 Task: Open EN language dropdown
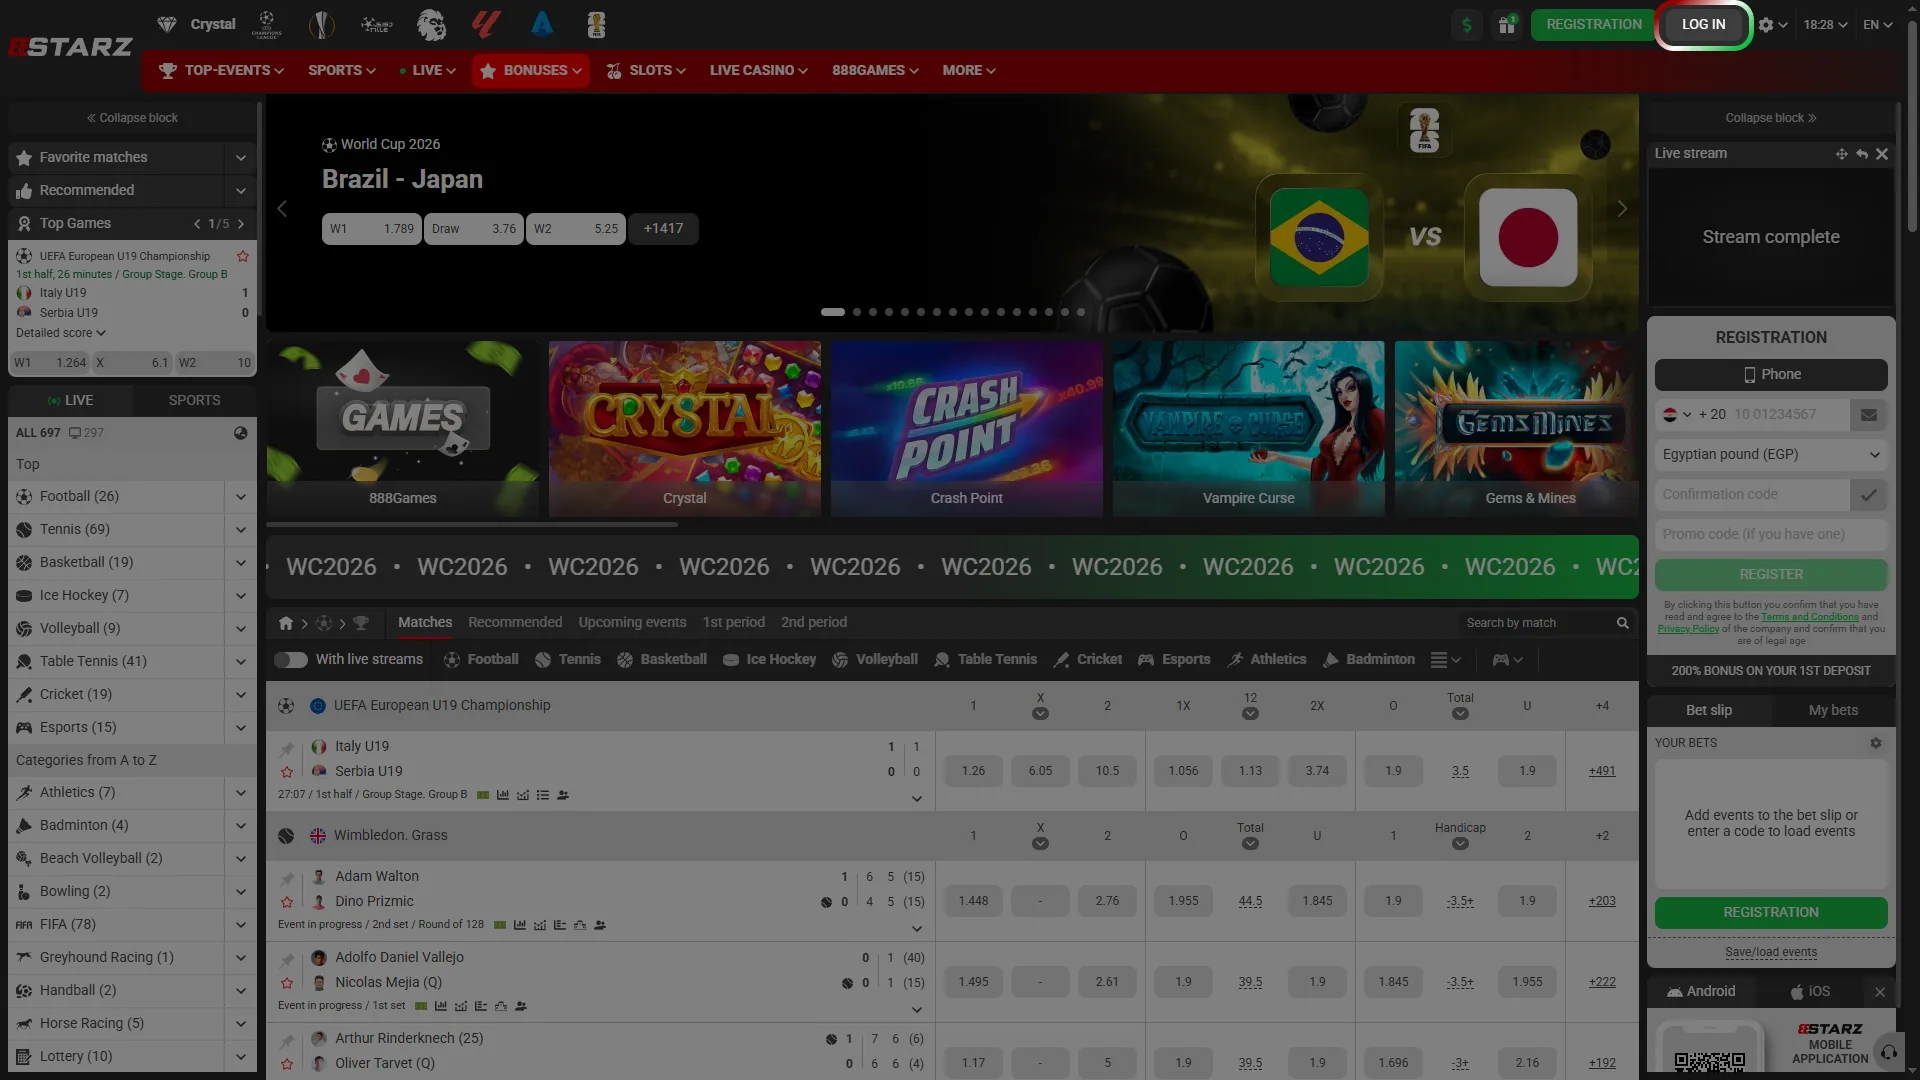1877,25
